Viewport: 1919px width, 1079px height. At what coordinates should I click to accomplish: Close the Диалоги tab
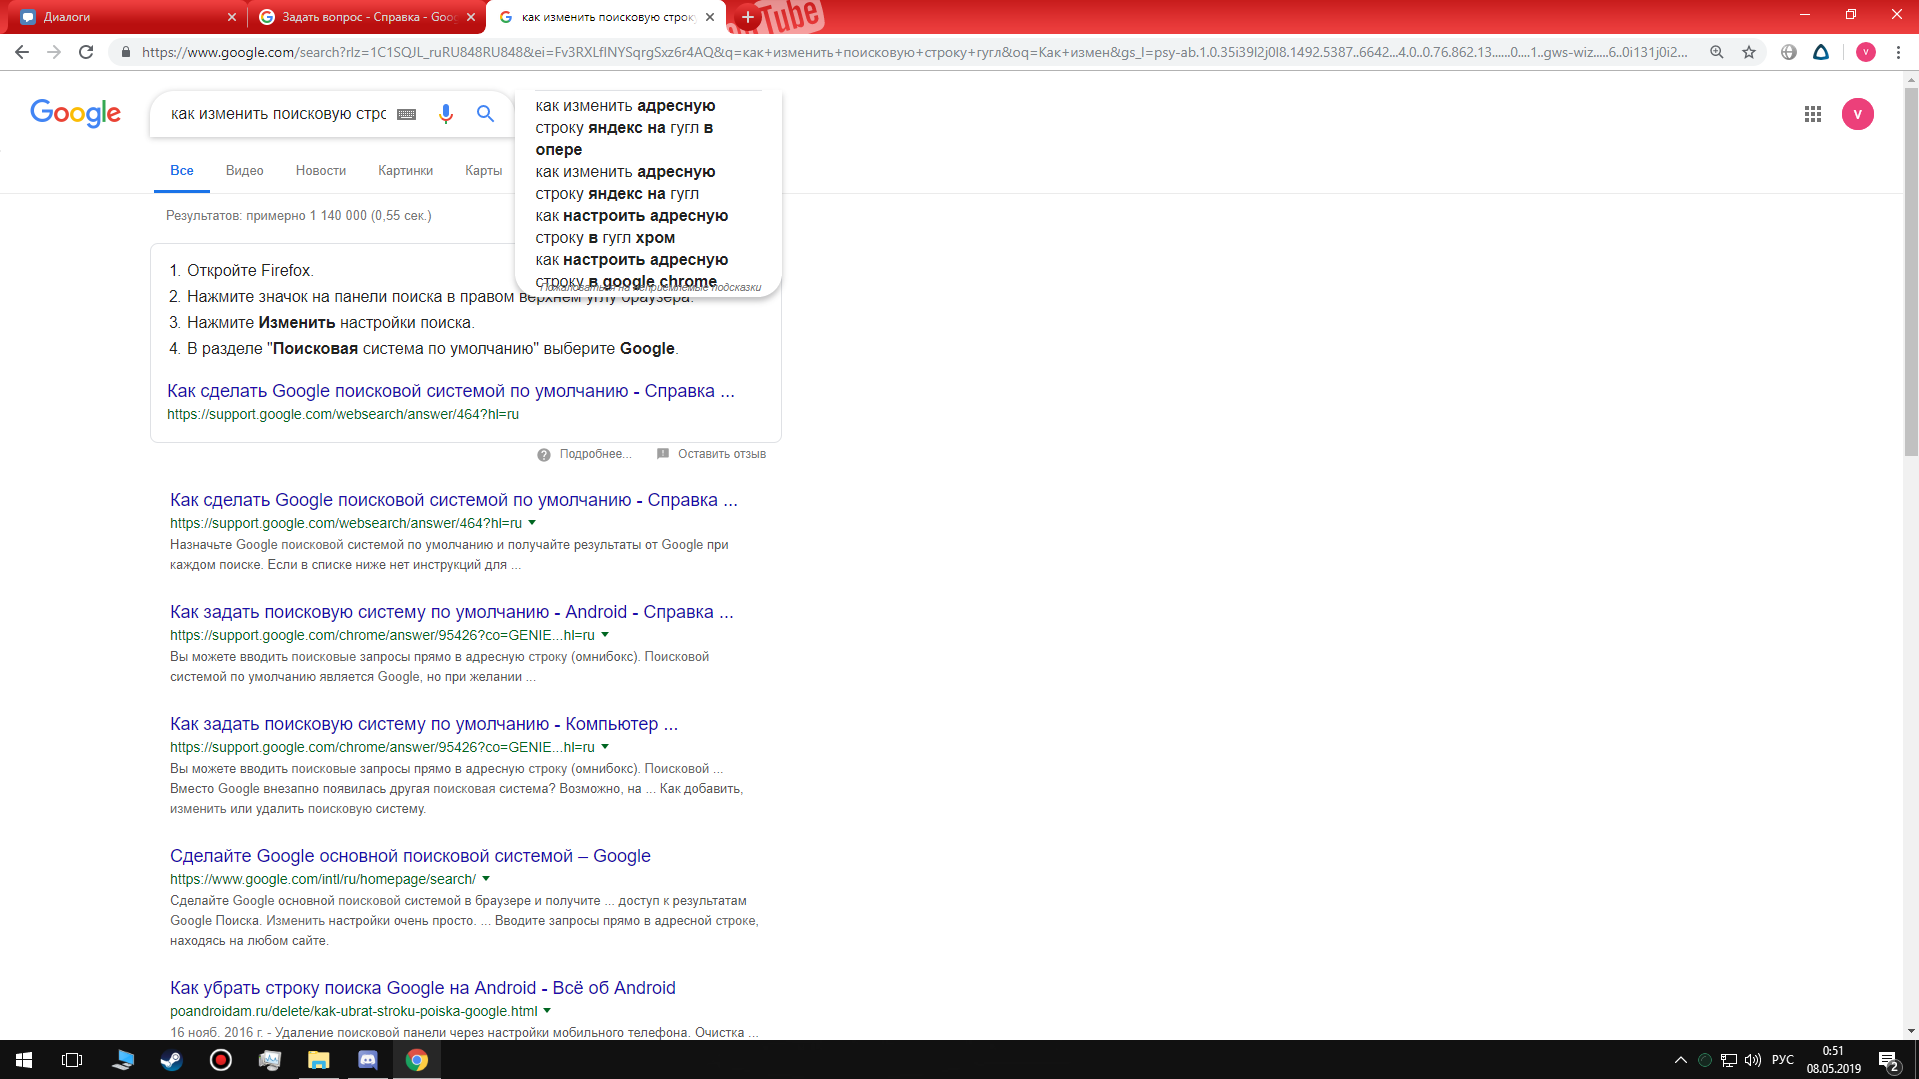pos(232,17)
